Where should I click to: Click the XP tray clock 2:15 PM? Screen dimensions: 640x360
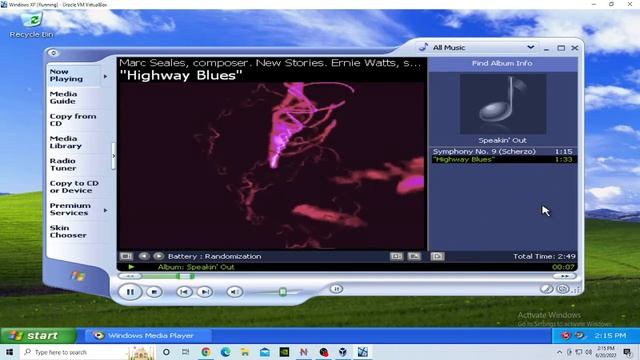pyautogui.click(x=610, y=336)
